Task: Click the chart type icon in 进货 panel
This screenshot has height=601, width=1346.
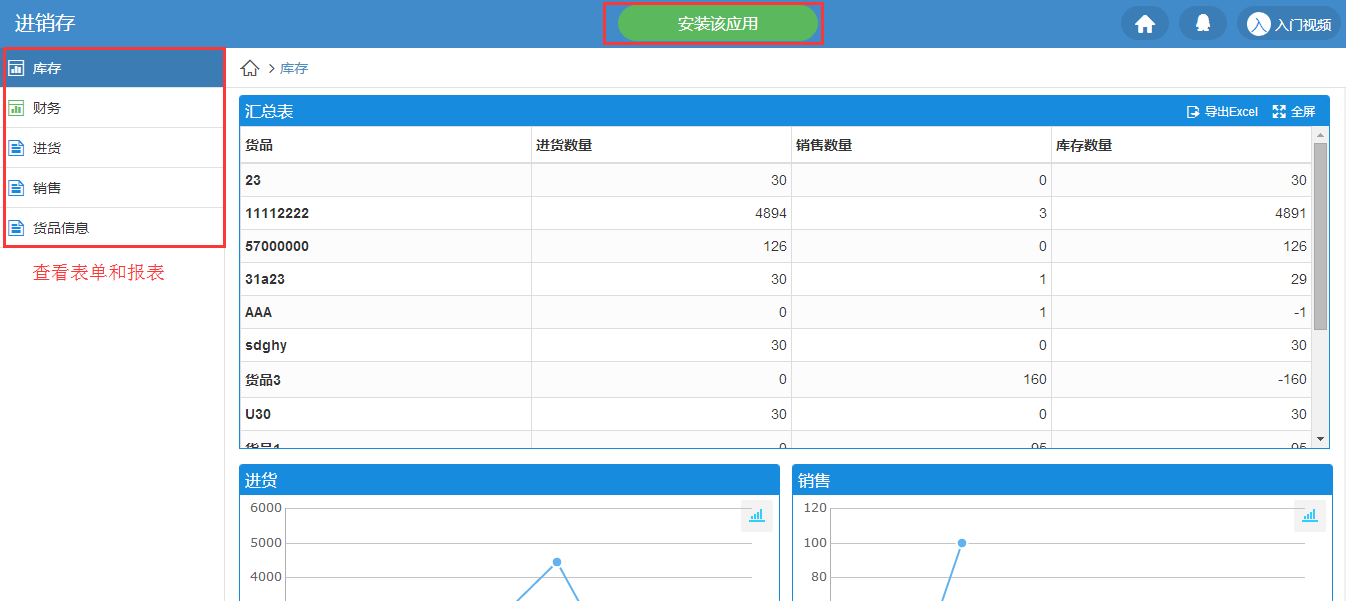Action: coord(756,515)
